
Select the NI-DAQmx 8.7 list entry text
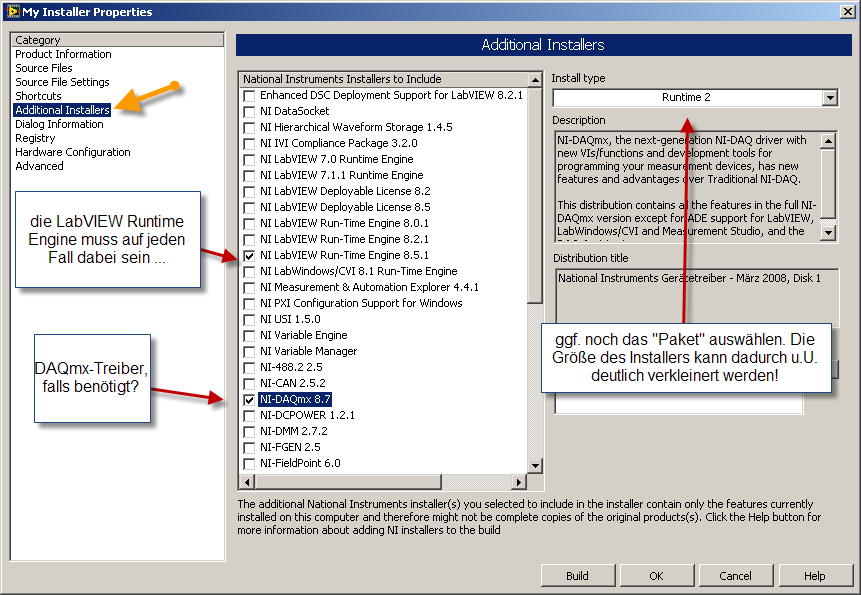click(295, 400)
